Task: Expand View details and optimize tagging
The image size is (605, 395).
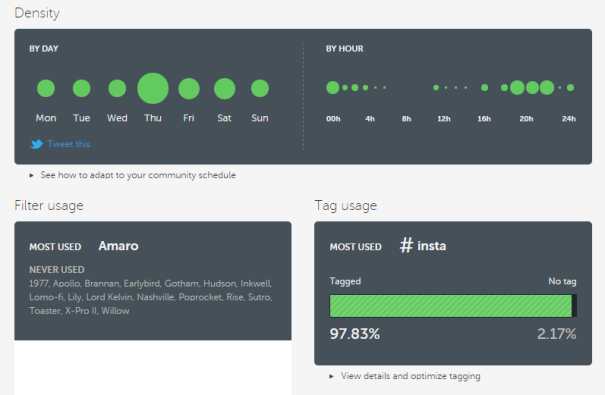Action: [411, 376]
